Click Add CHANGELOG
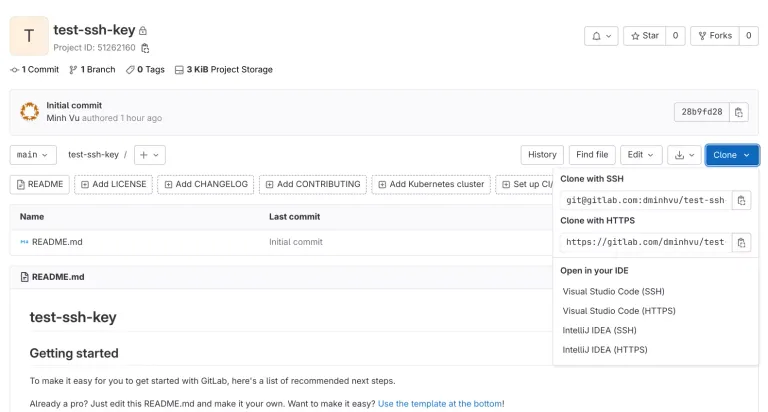This screenshot has height=412, width=768. point(206,184)
